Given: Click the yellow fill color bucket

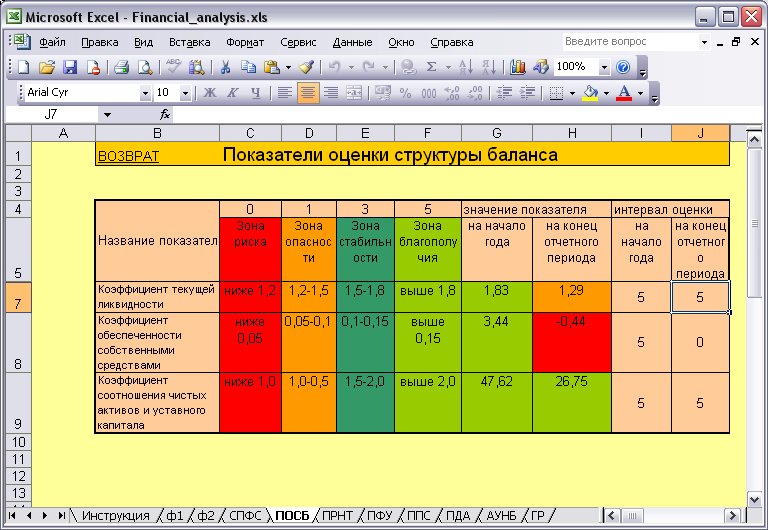Looking at the screenshot, I should [590, 93].
